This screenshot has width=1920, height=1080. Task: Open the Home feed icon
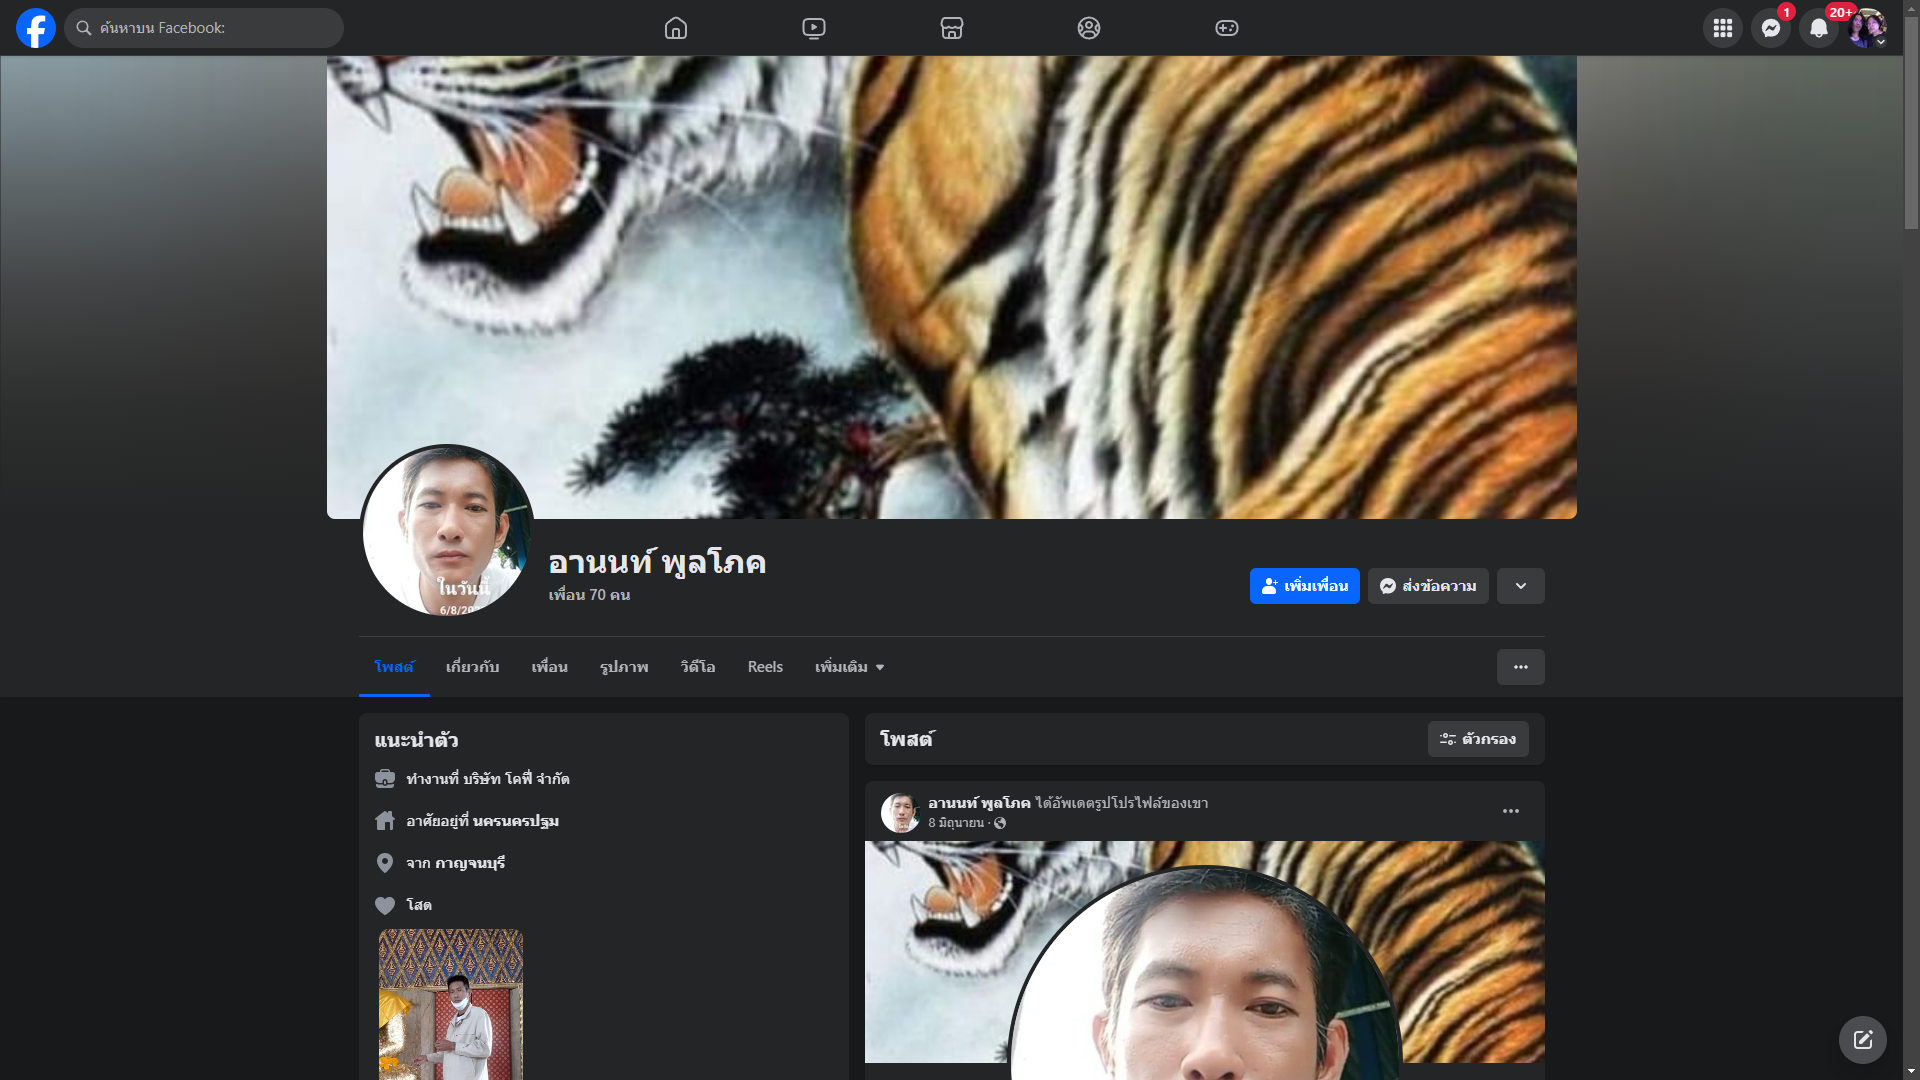pyautogui.click(x=676, y=28)
